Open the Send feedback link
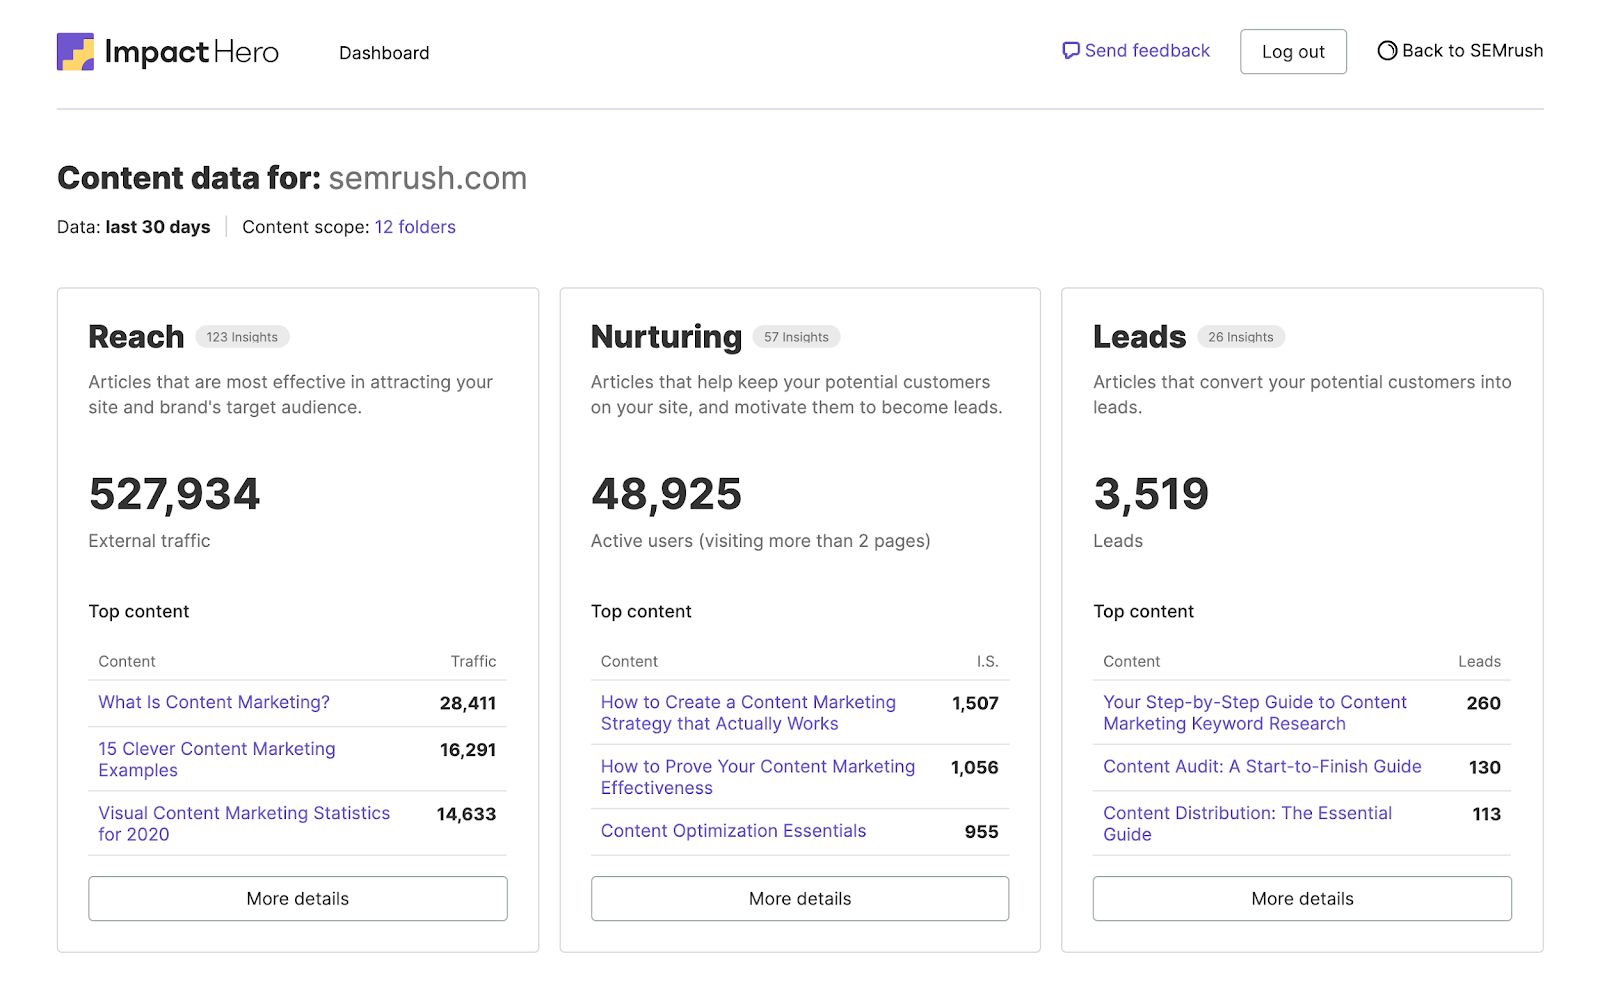 (x=1136, y=51)
